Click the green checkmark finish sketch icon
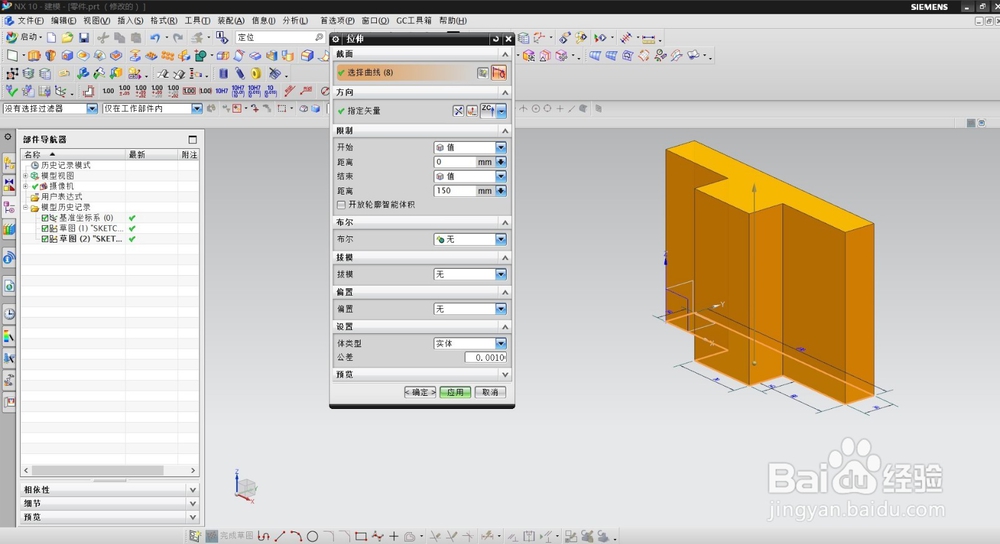Viewport: 1000px width, 544px height. [11, 91]
